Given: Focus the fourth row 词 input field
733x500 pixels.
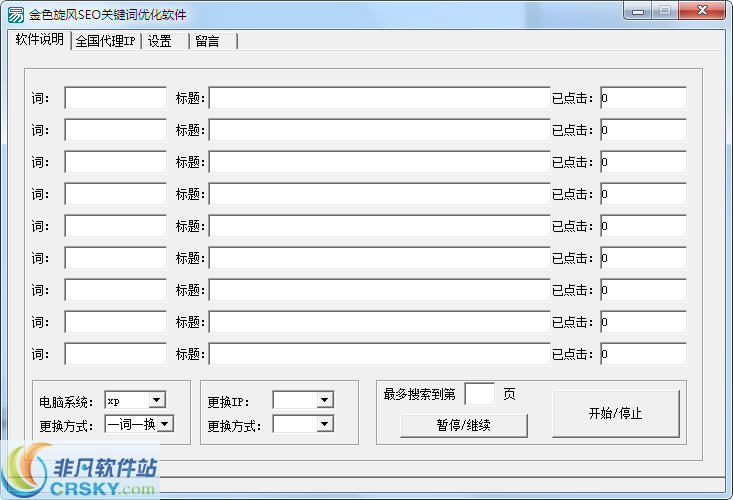Looking at the screenshot, I should coord(115,194).
